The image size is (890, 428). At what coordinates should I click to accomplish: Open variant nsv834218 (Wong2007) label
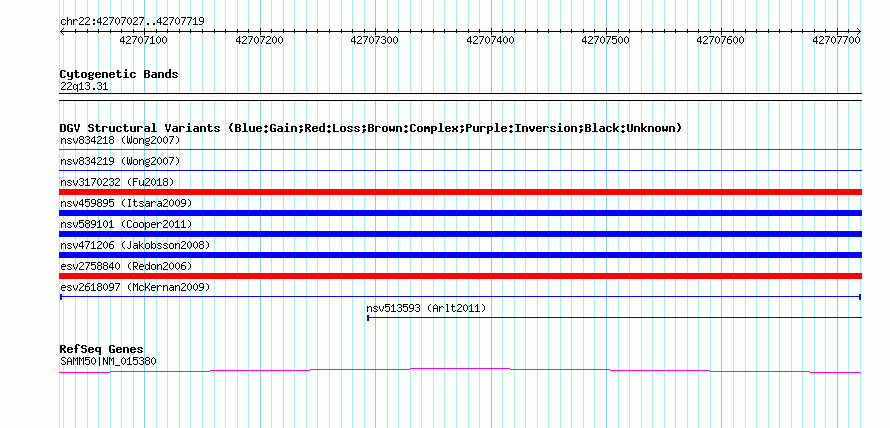click(x=120, y=140)
